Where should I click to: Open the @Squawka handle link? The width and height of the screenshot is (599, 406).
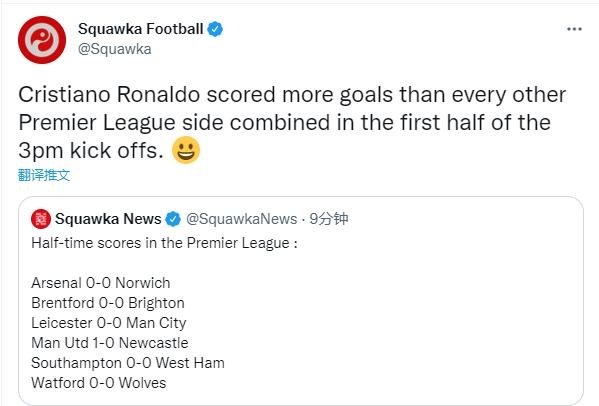(x=115, y=49)
